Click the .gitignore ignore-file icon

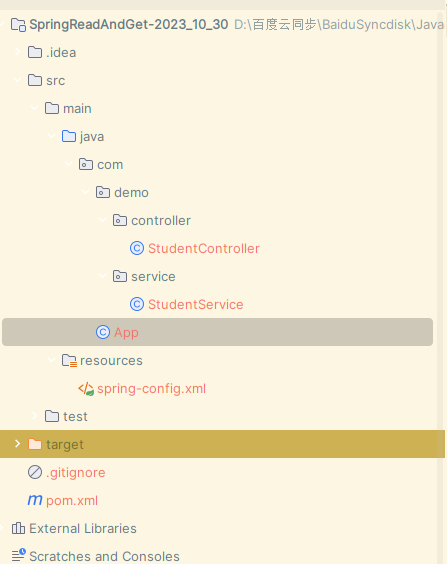coord(35,472)
